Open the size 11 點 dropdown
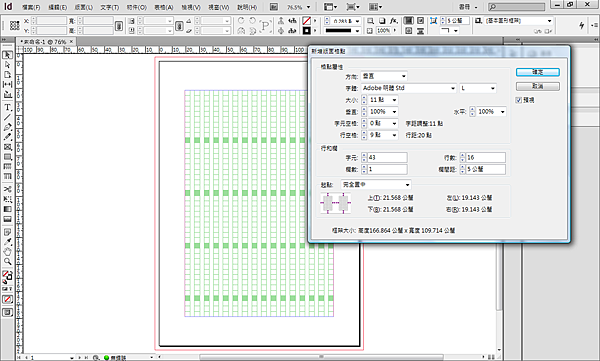The height and width of the screenshot is (361, 600). [x=383, y=100]
